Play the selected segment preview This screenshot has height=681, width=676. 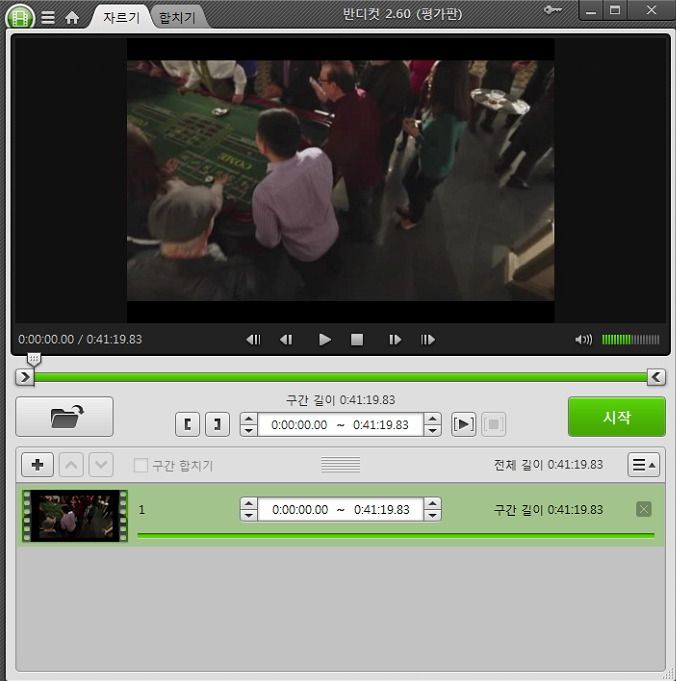[464, 424]
